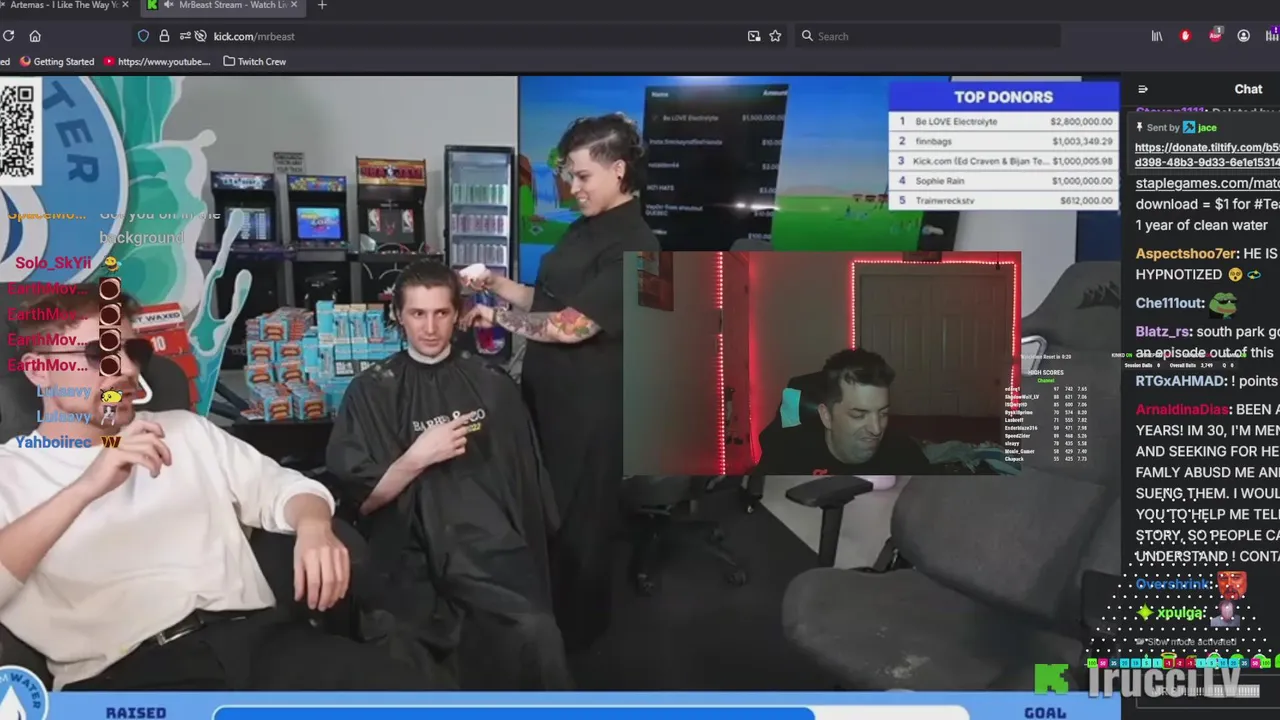Screen dimensions: 1280x720
Task: Mute the MrBeast Stream tab audio
Action: click(x=170, y=5)
